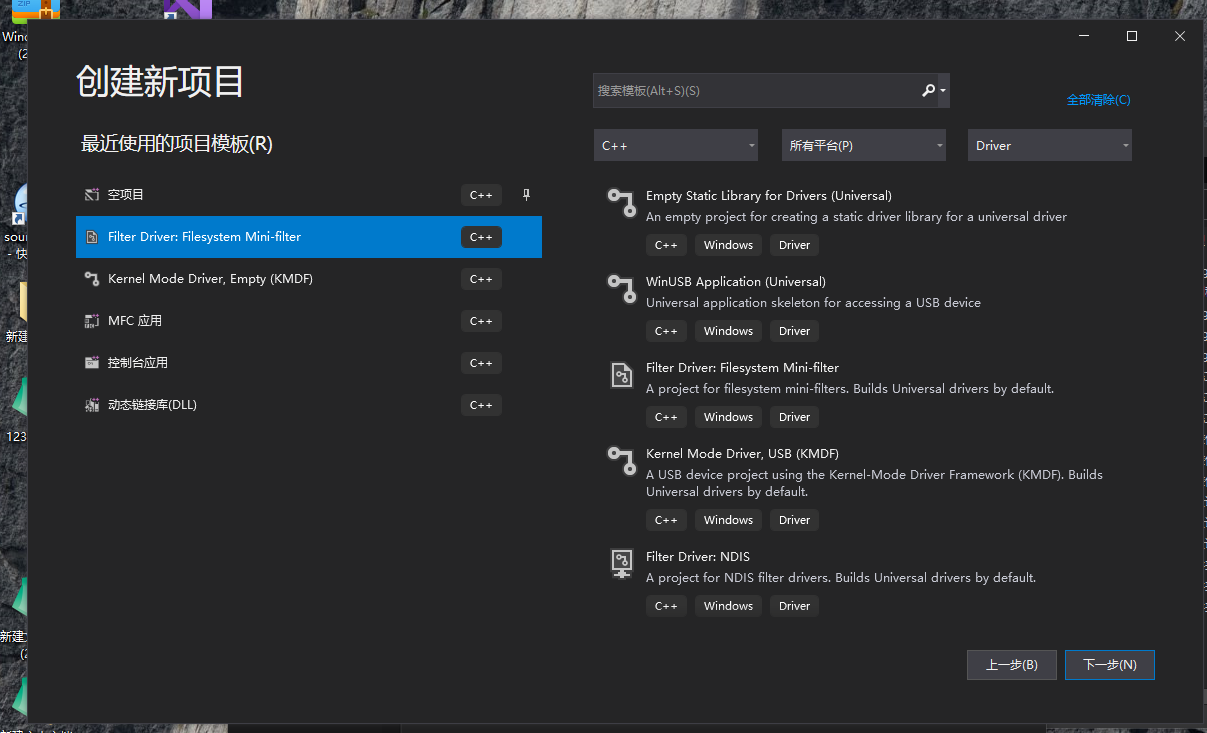Click the 控制台应用 template icon
Image resolution: width=1207 pixels, height=733 pixels.
(x=92, y=363)
